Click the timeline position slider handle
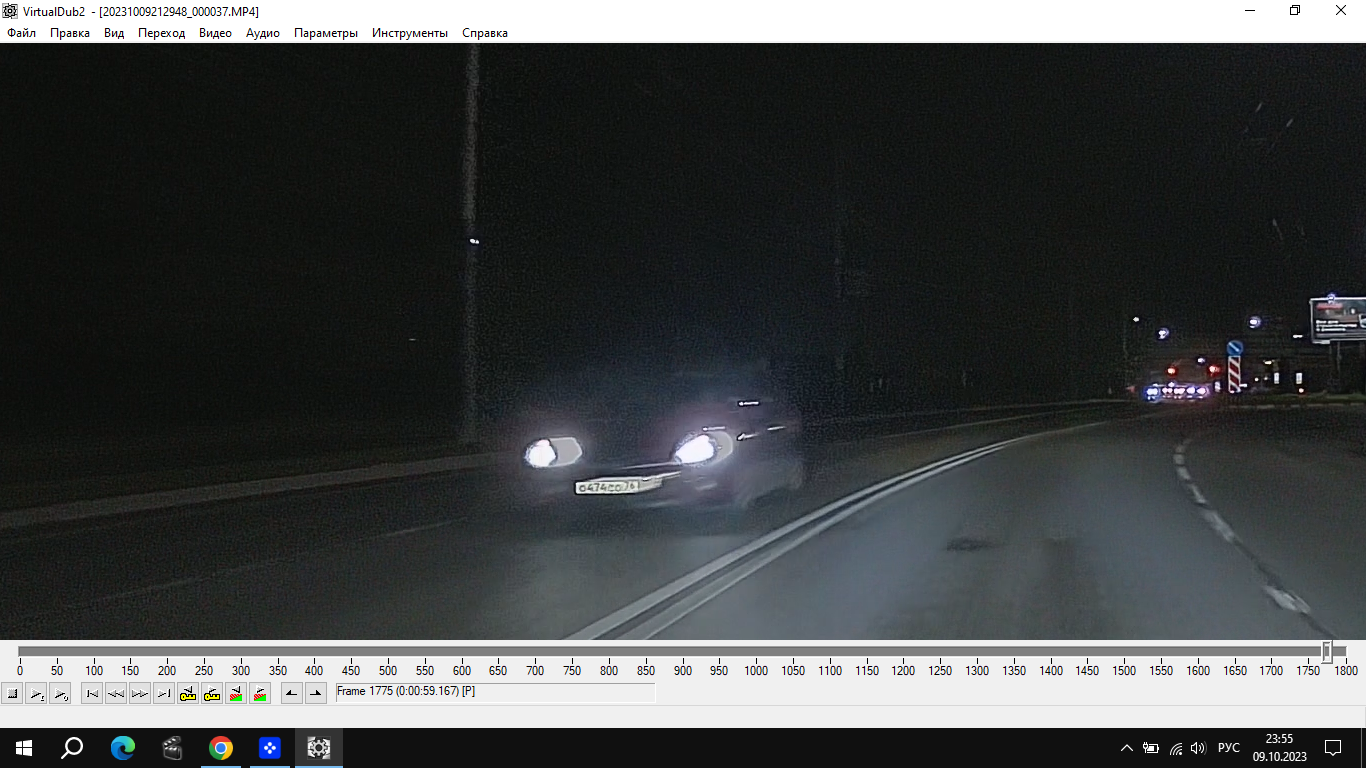The width and height of the screenshot is (1366, 768). click(x=1327, y=652)
